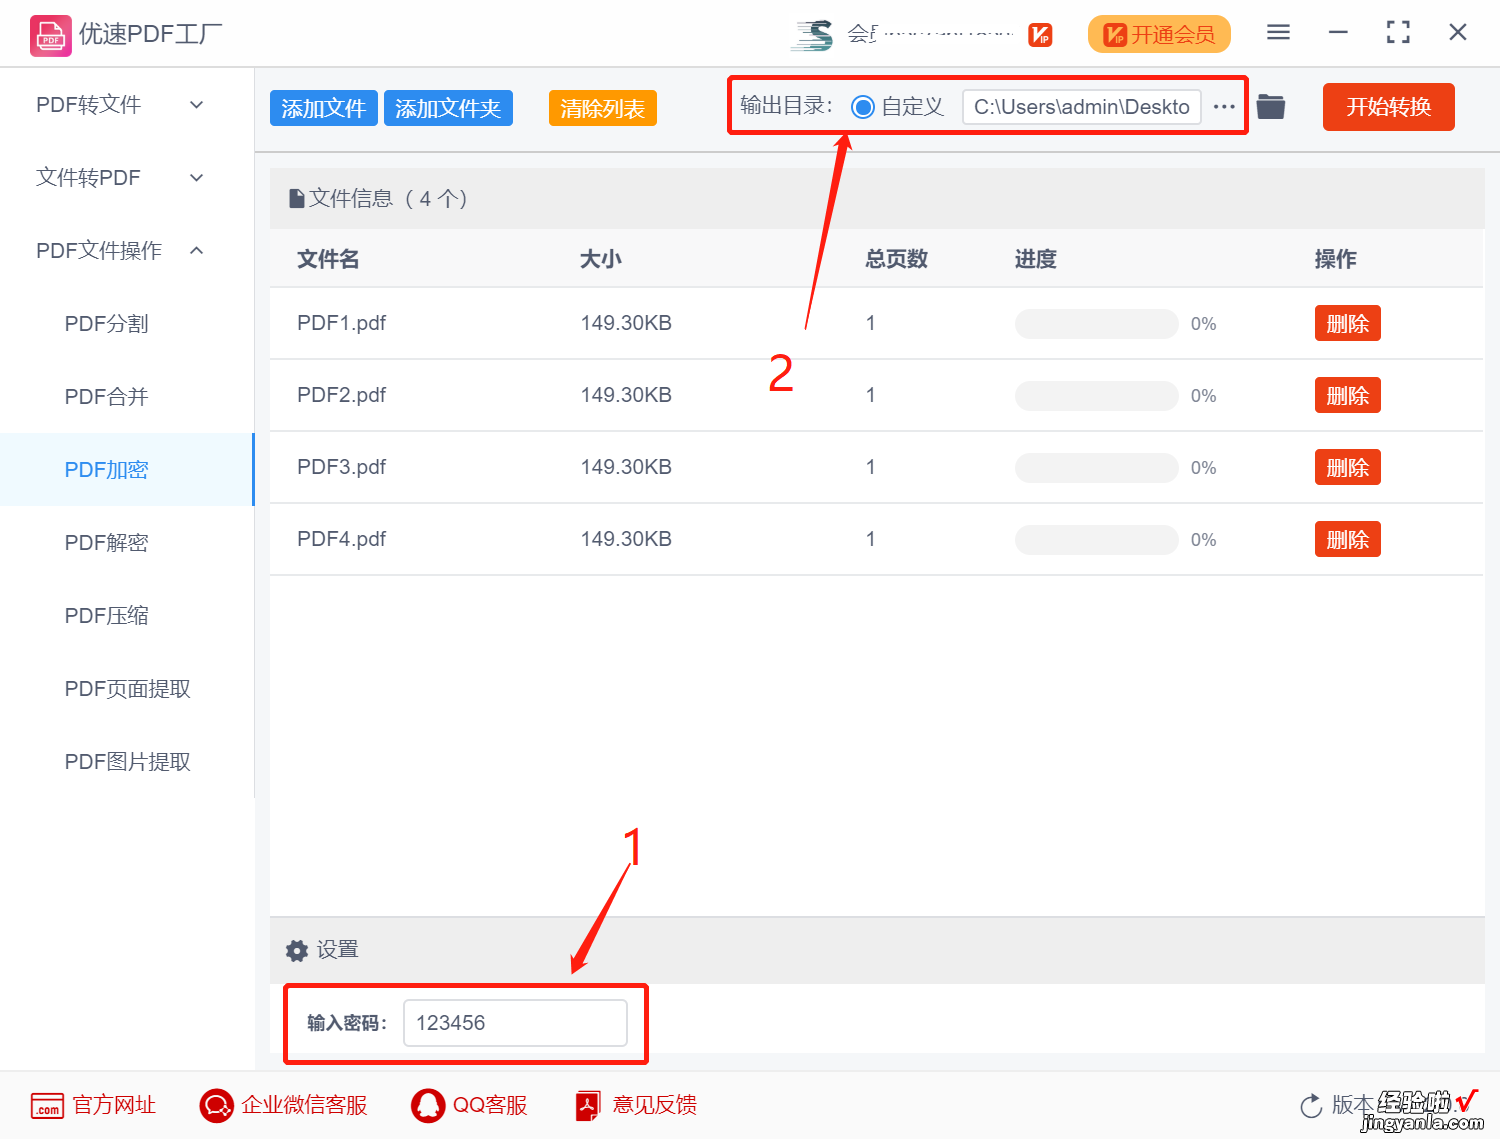Viewport: 1500px width, 1140px height.
Task: Open PDF页面提取 in the sidebar
Action: coord(127,688)
